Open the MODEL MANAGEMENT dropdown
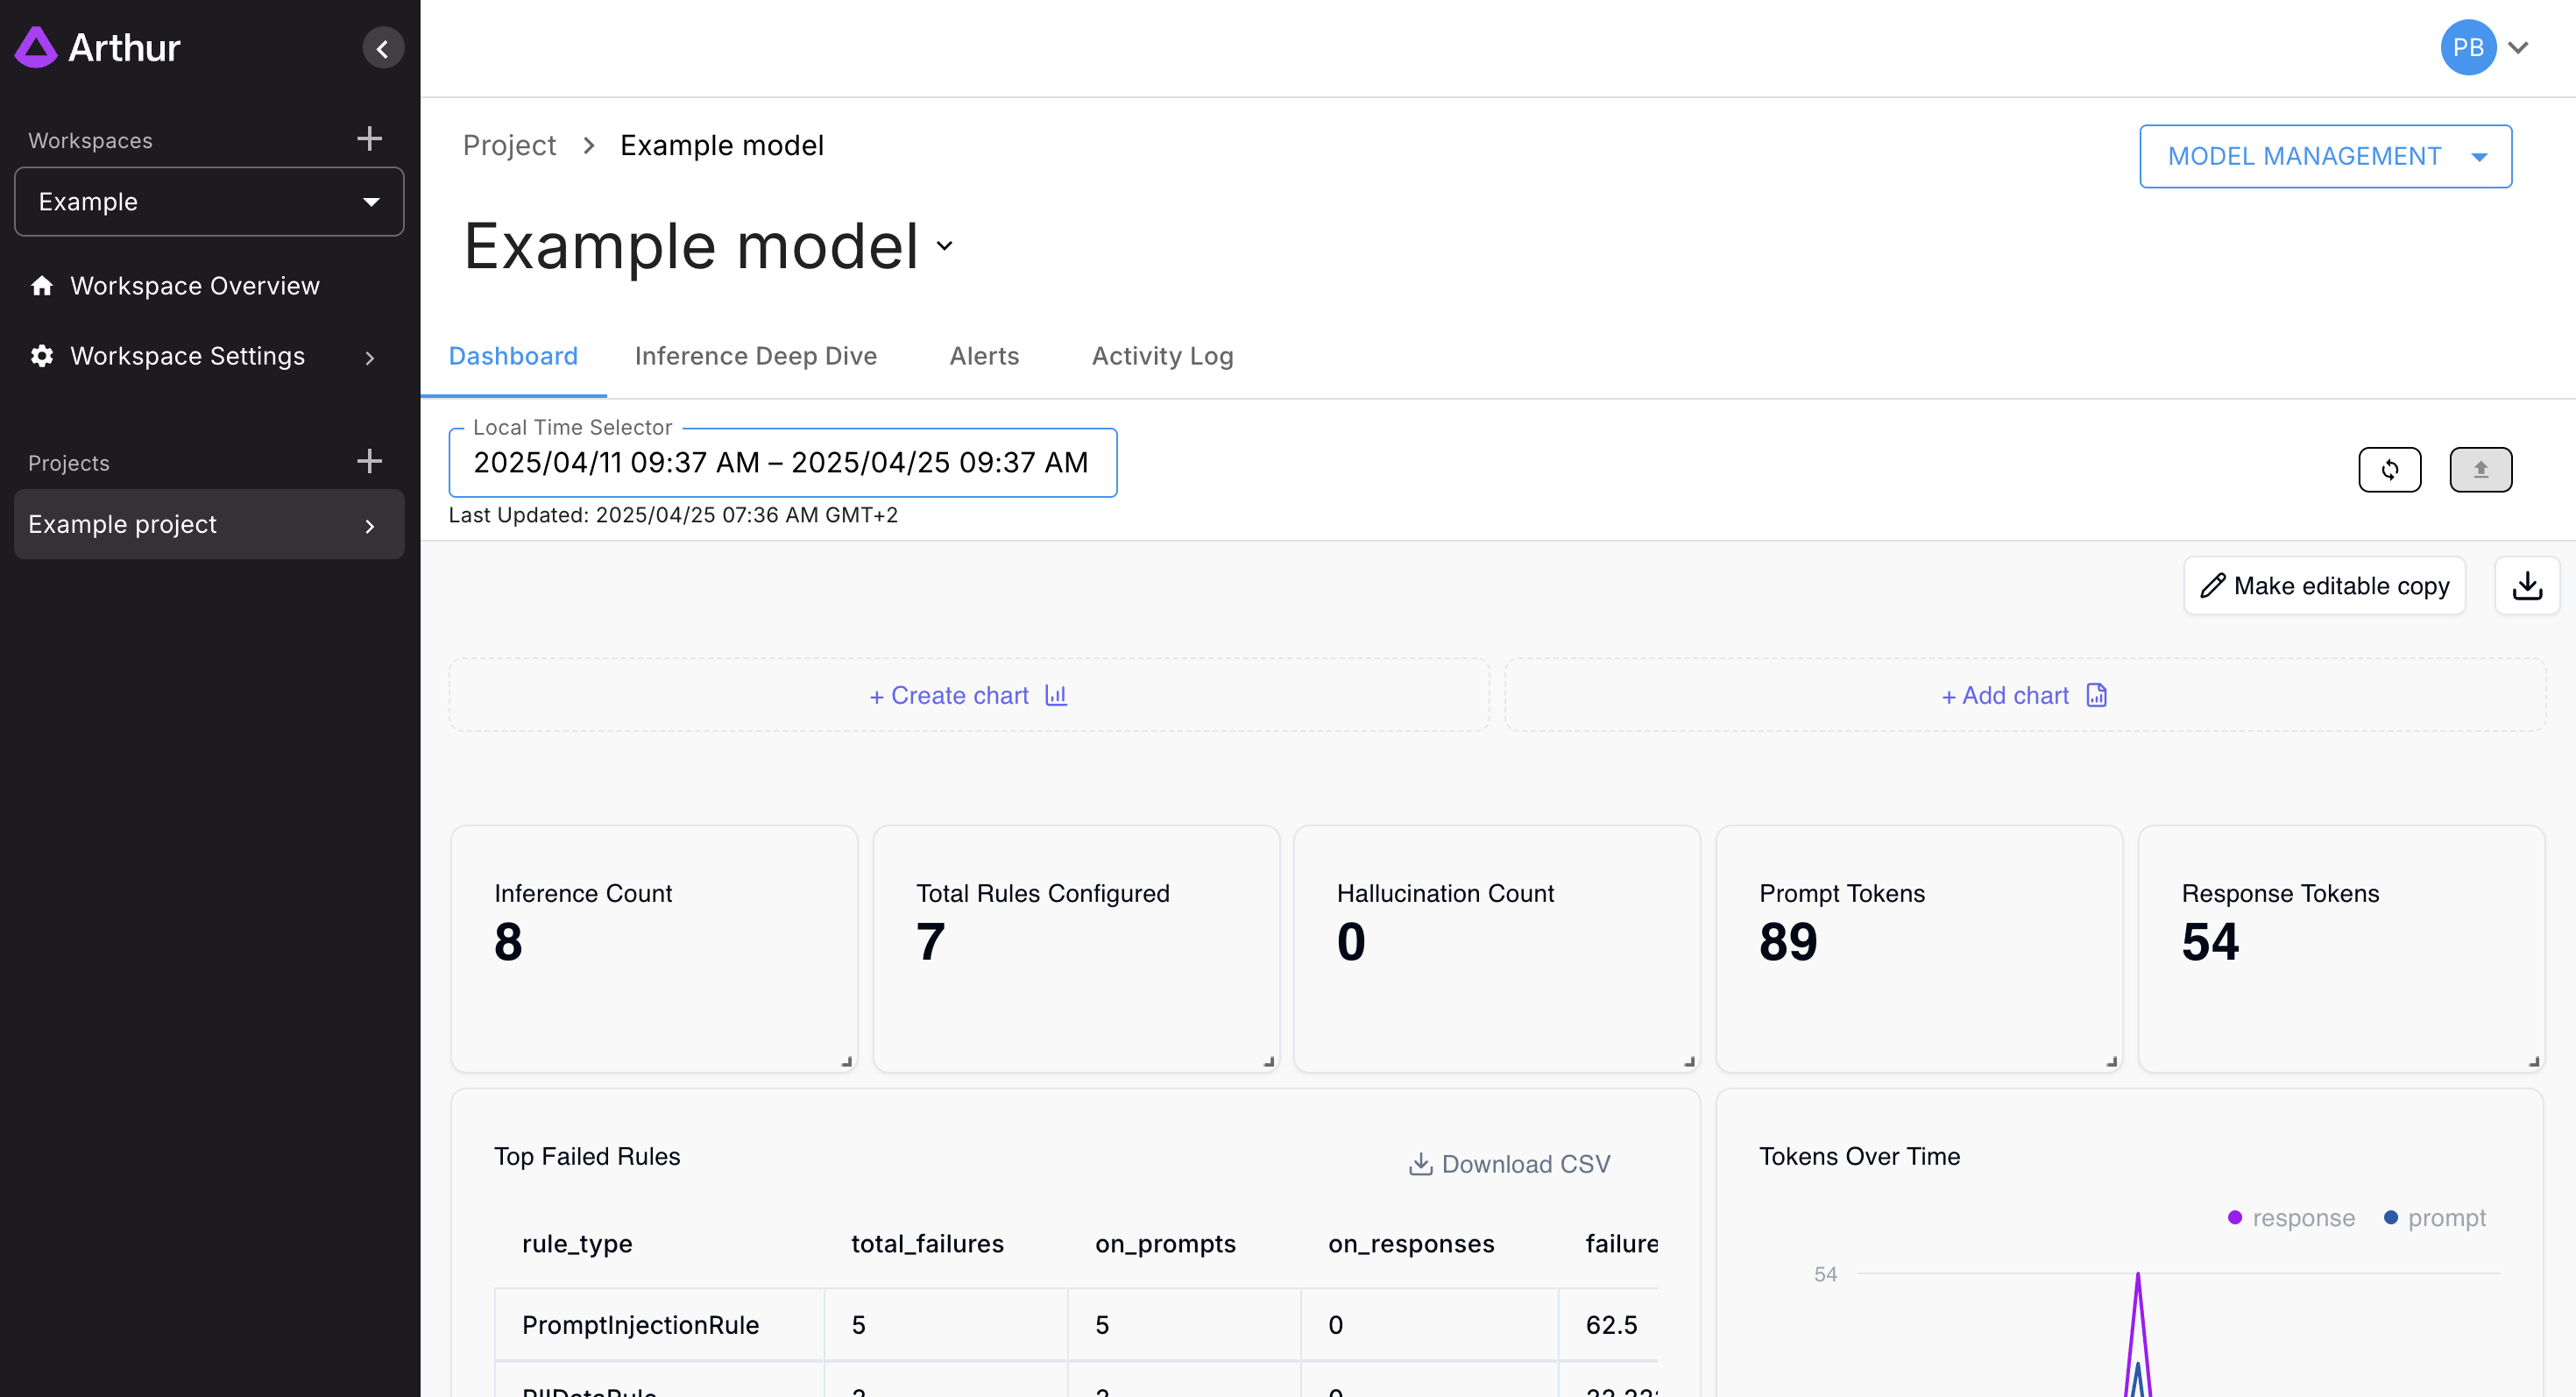The height and width of the screenshot is (1397, 2576). [2324, 156]
